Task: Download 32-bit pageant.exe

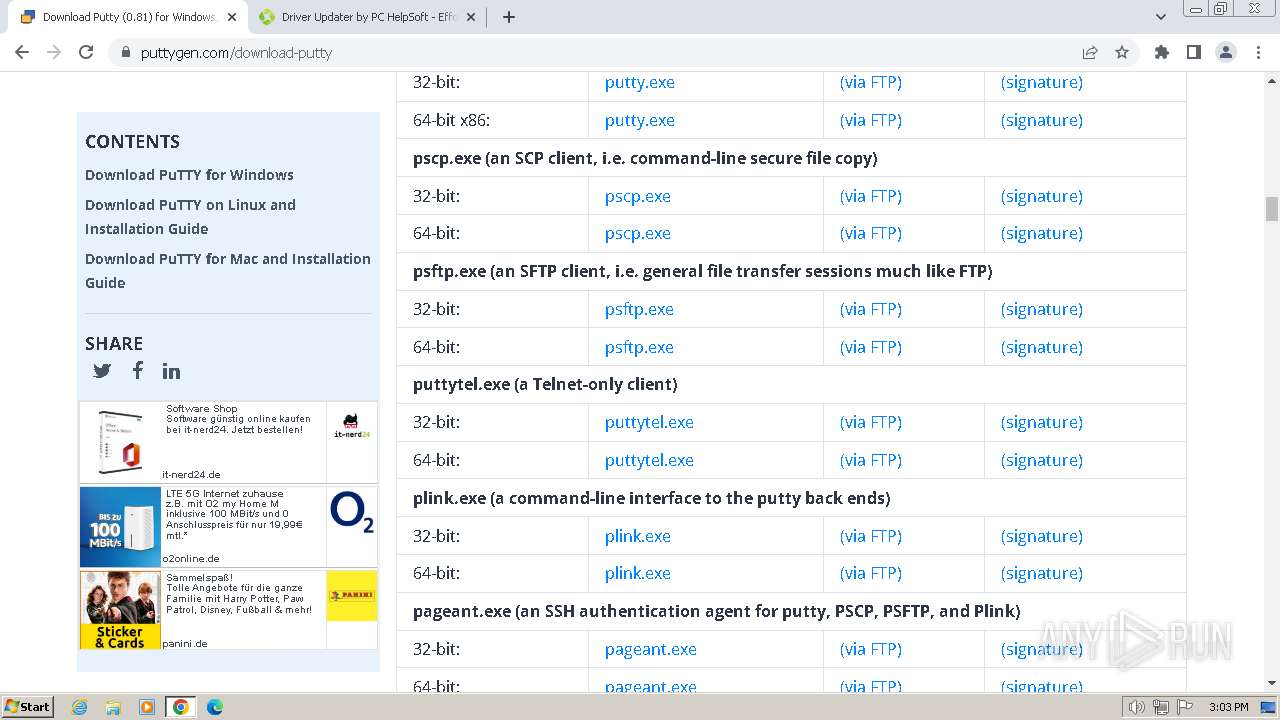Action: tap(651, 649)
